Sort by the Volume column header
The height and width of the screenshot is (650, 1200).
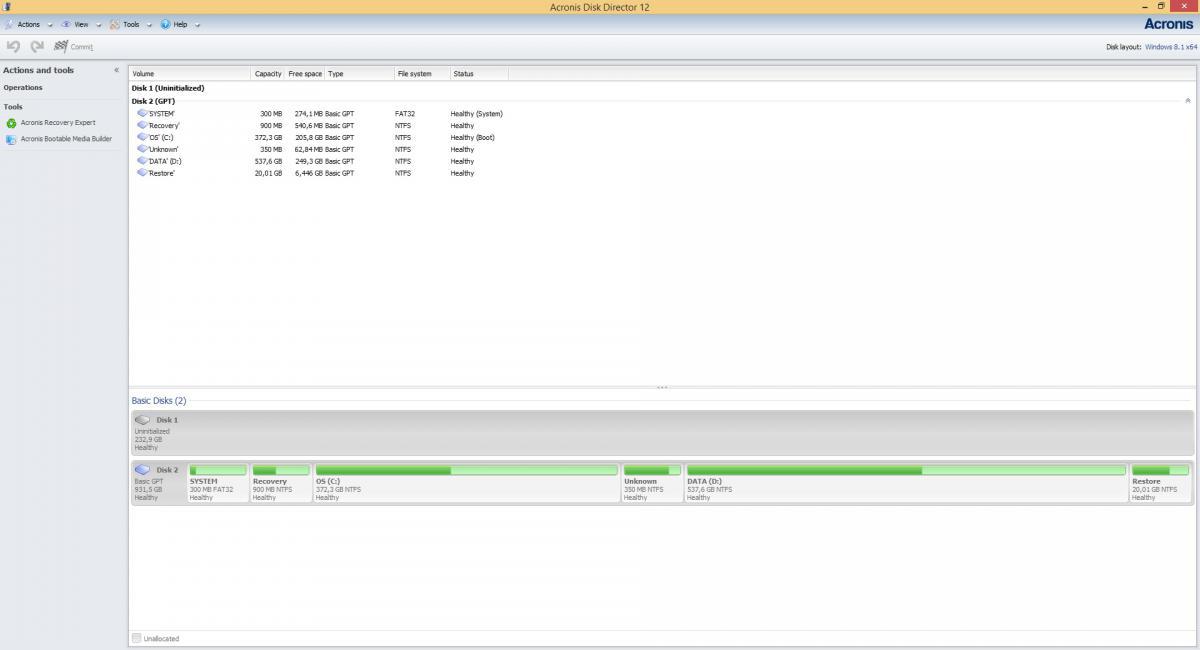coord(190,73)
